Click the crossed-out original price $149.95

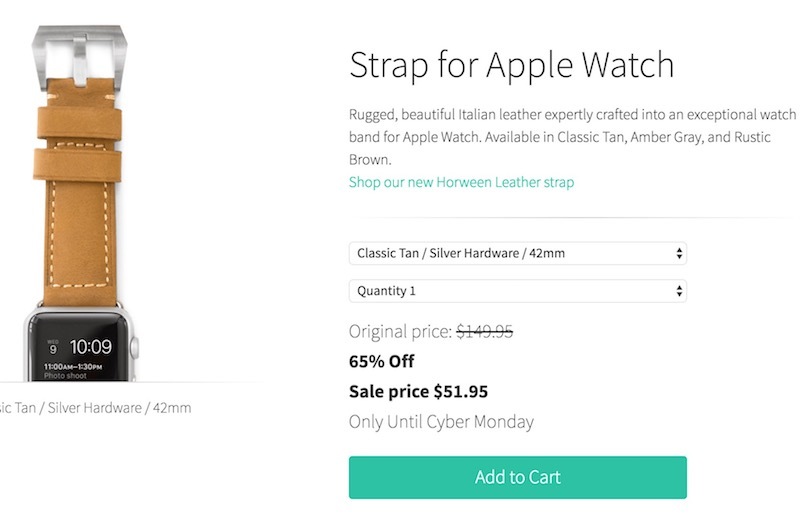(x=485, y=332)
